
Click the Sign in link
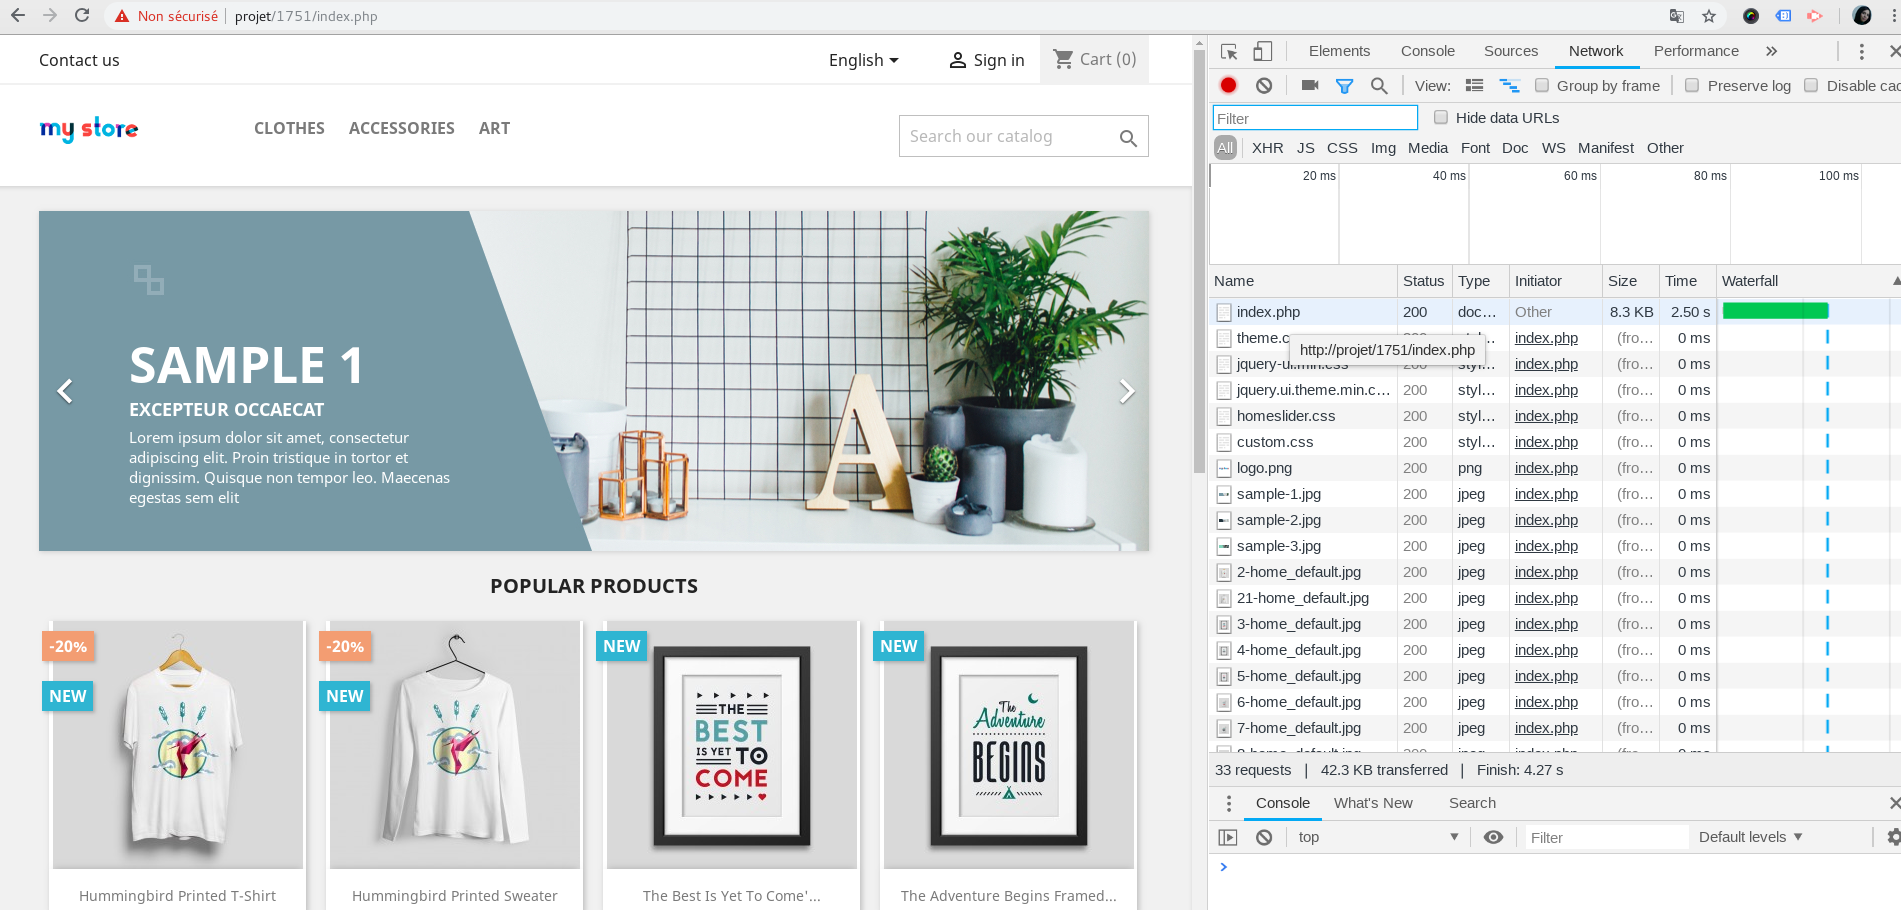pos(986,60)
